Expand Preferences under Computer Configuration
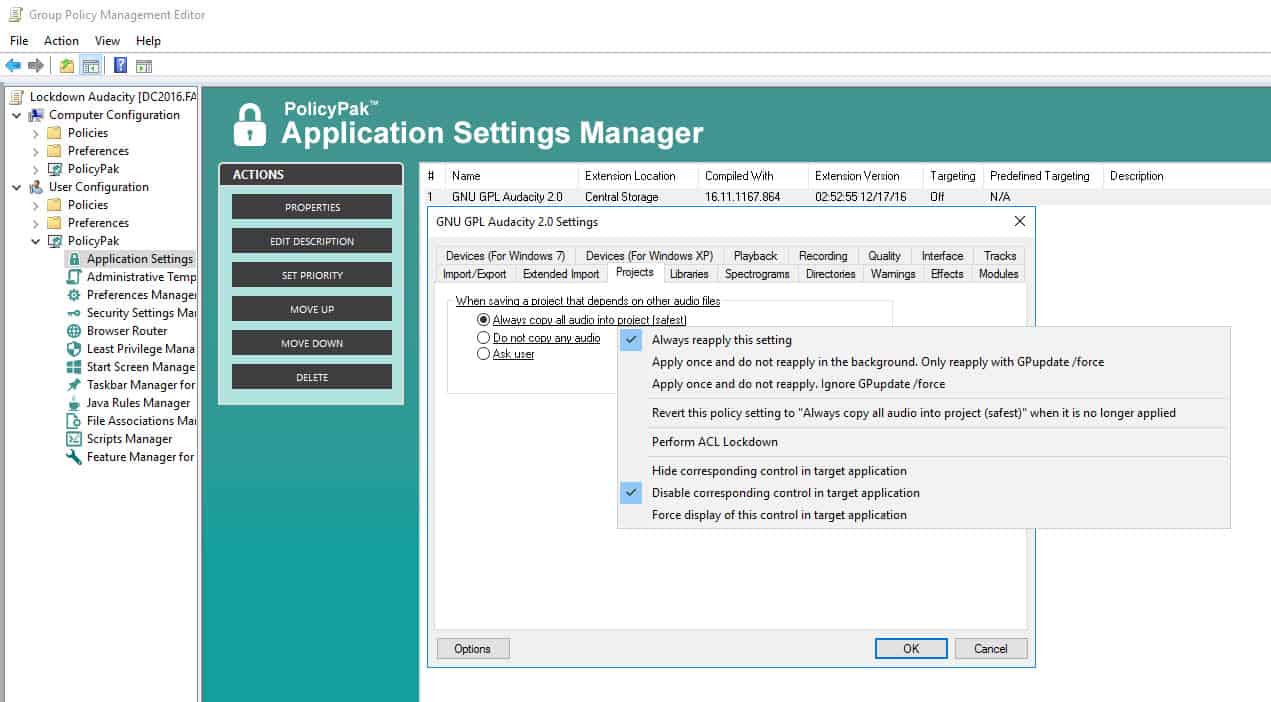Image resolution: width=1271 pixels, height=702 pixels. pos(35,151)
